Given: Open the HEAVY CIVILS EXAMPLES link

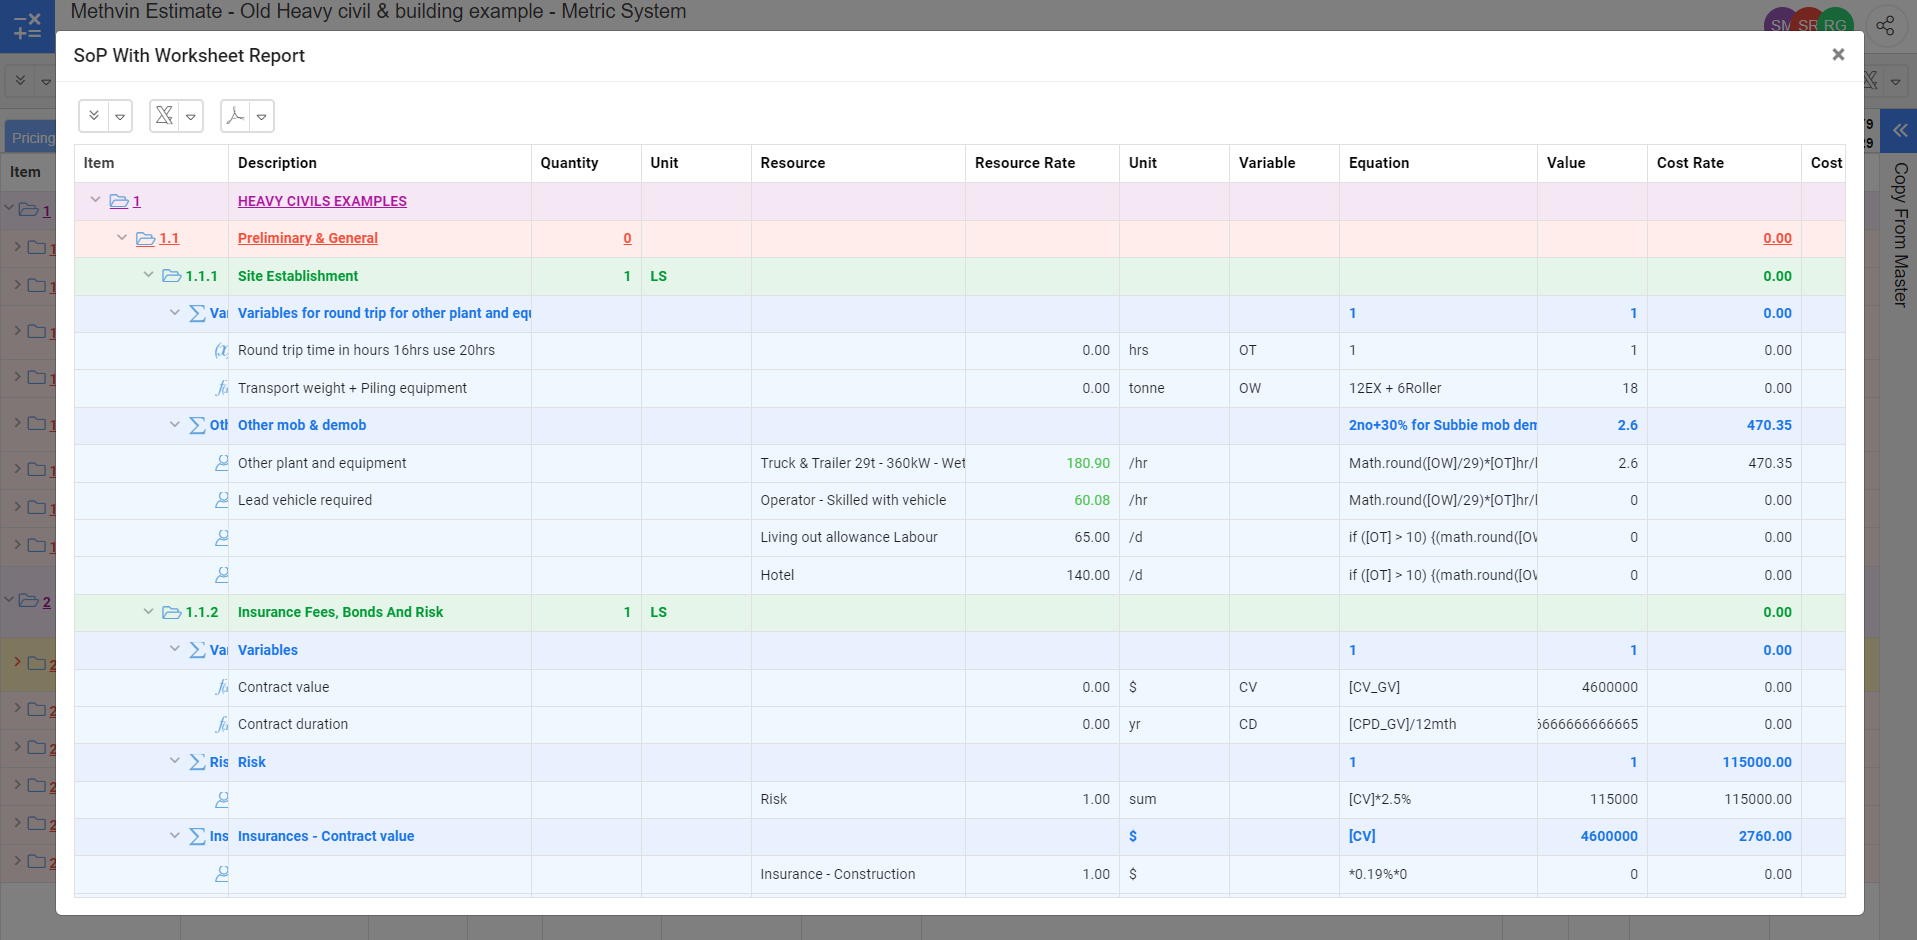Looking at the screenshot, I should pyautogui.click(x=322, y=201).
